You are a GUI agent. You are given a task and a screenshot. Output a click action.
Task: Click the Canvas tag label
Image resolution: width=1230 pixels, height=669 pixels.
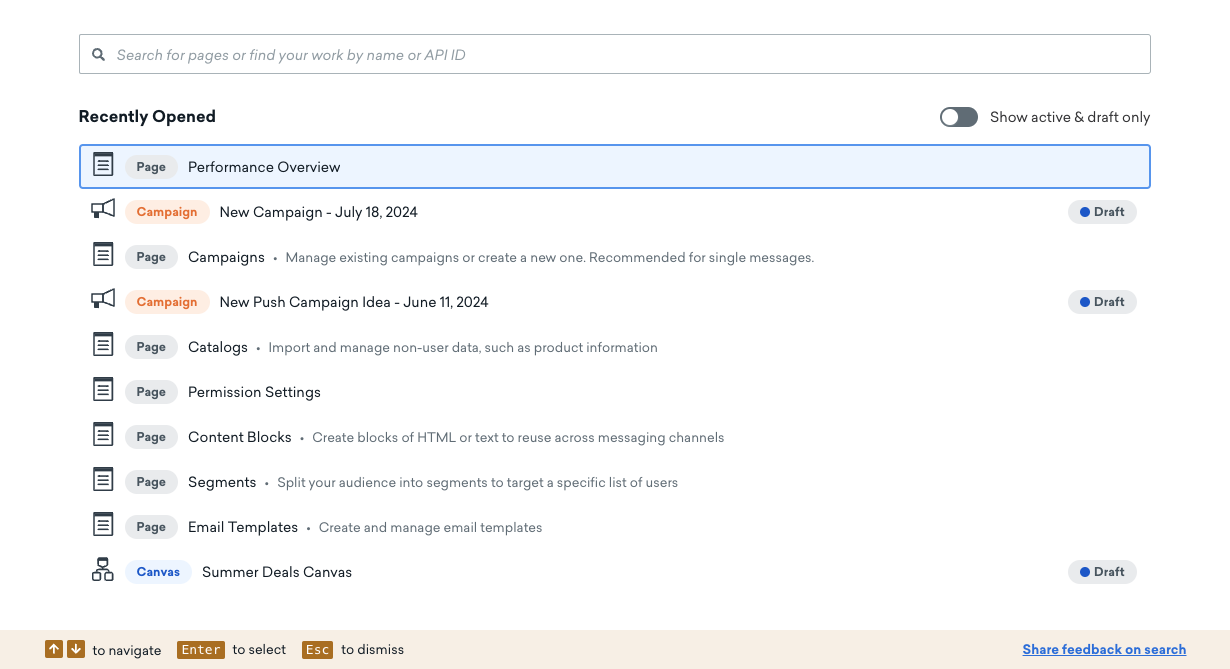point(158,572)
